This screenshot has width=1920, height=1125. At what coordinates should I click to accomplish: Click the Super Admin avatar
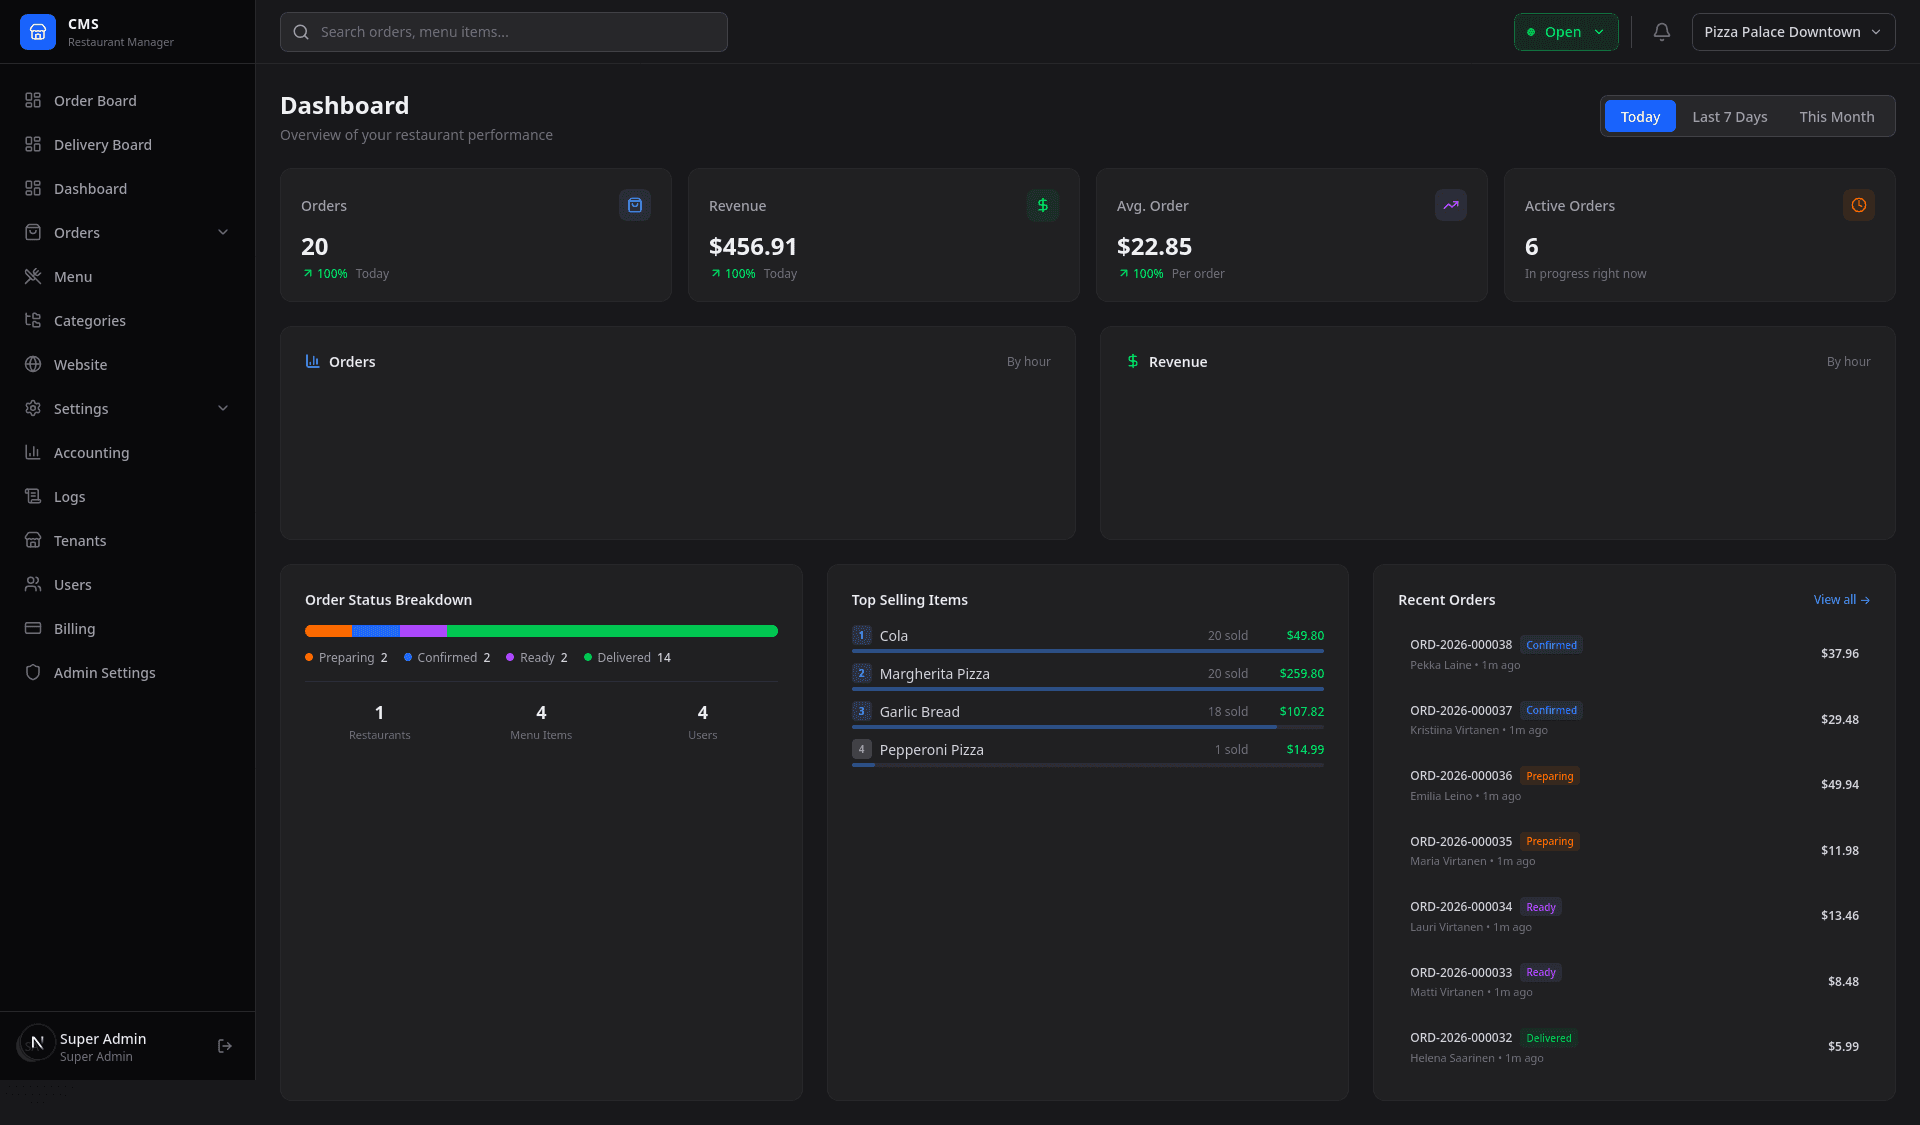coord(37,1044)
